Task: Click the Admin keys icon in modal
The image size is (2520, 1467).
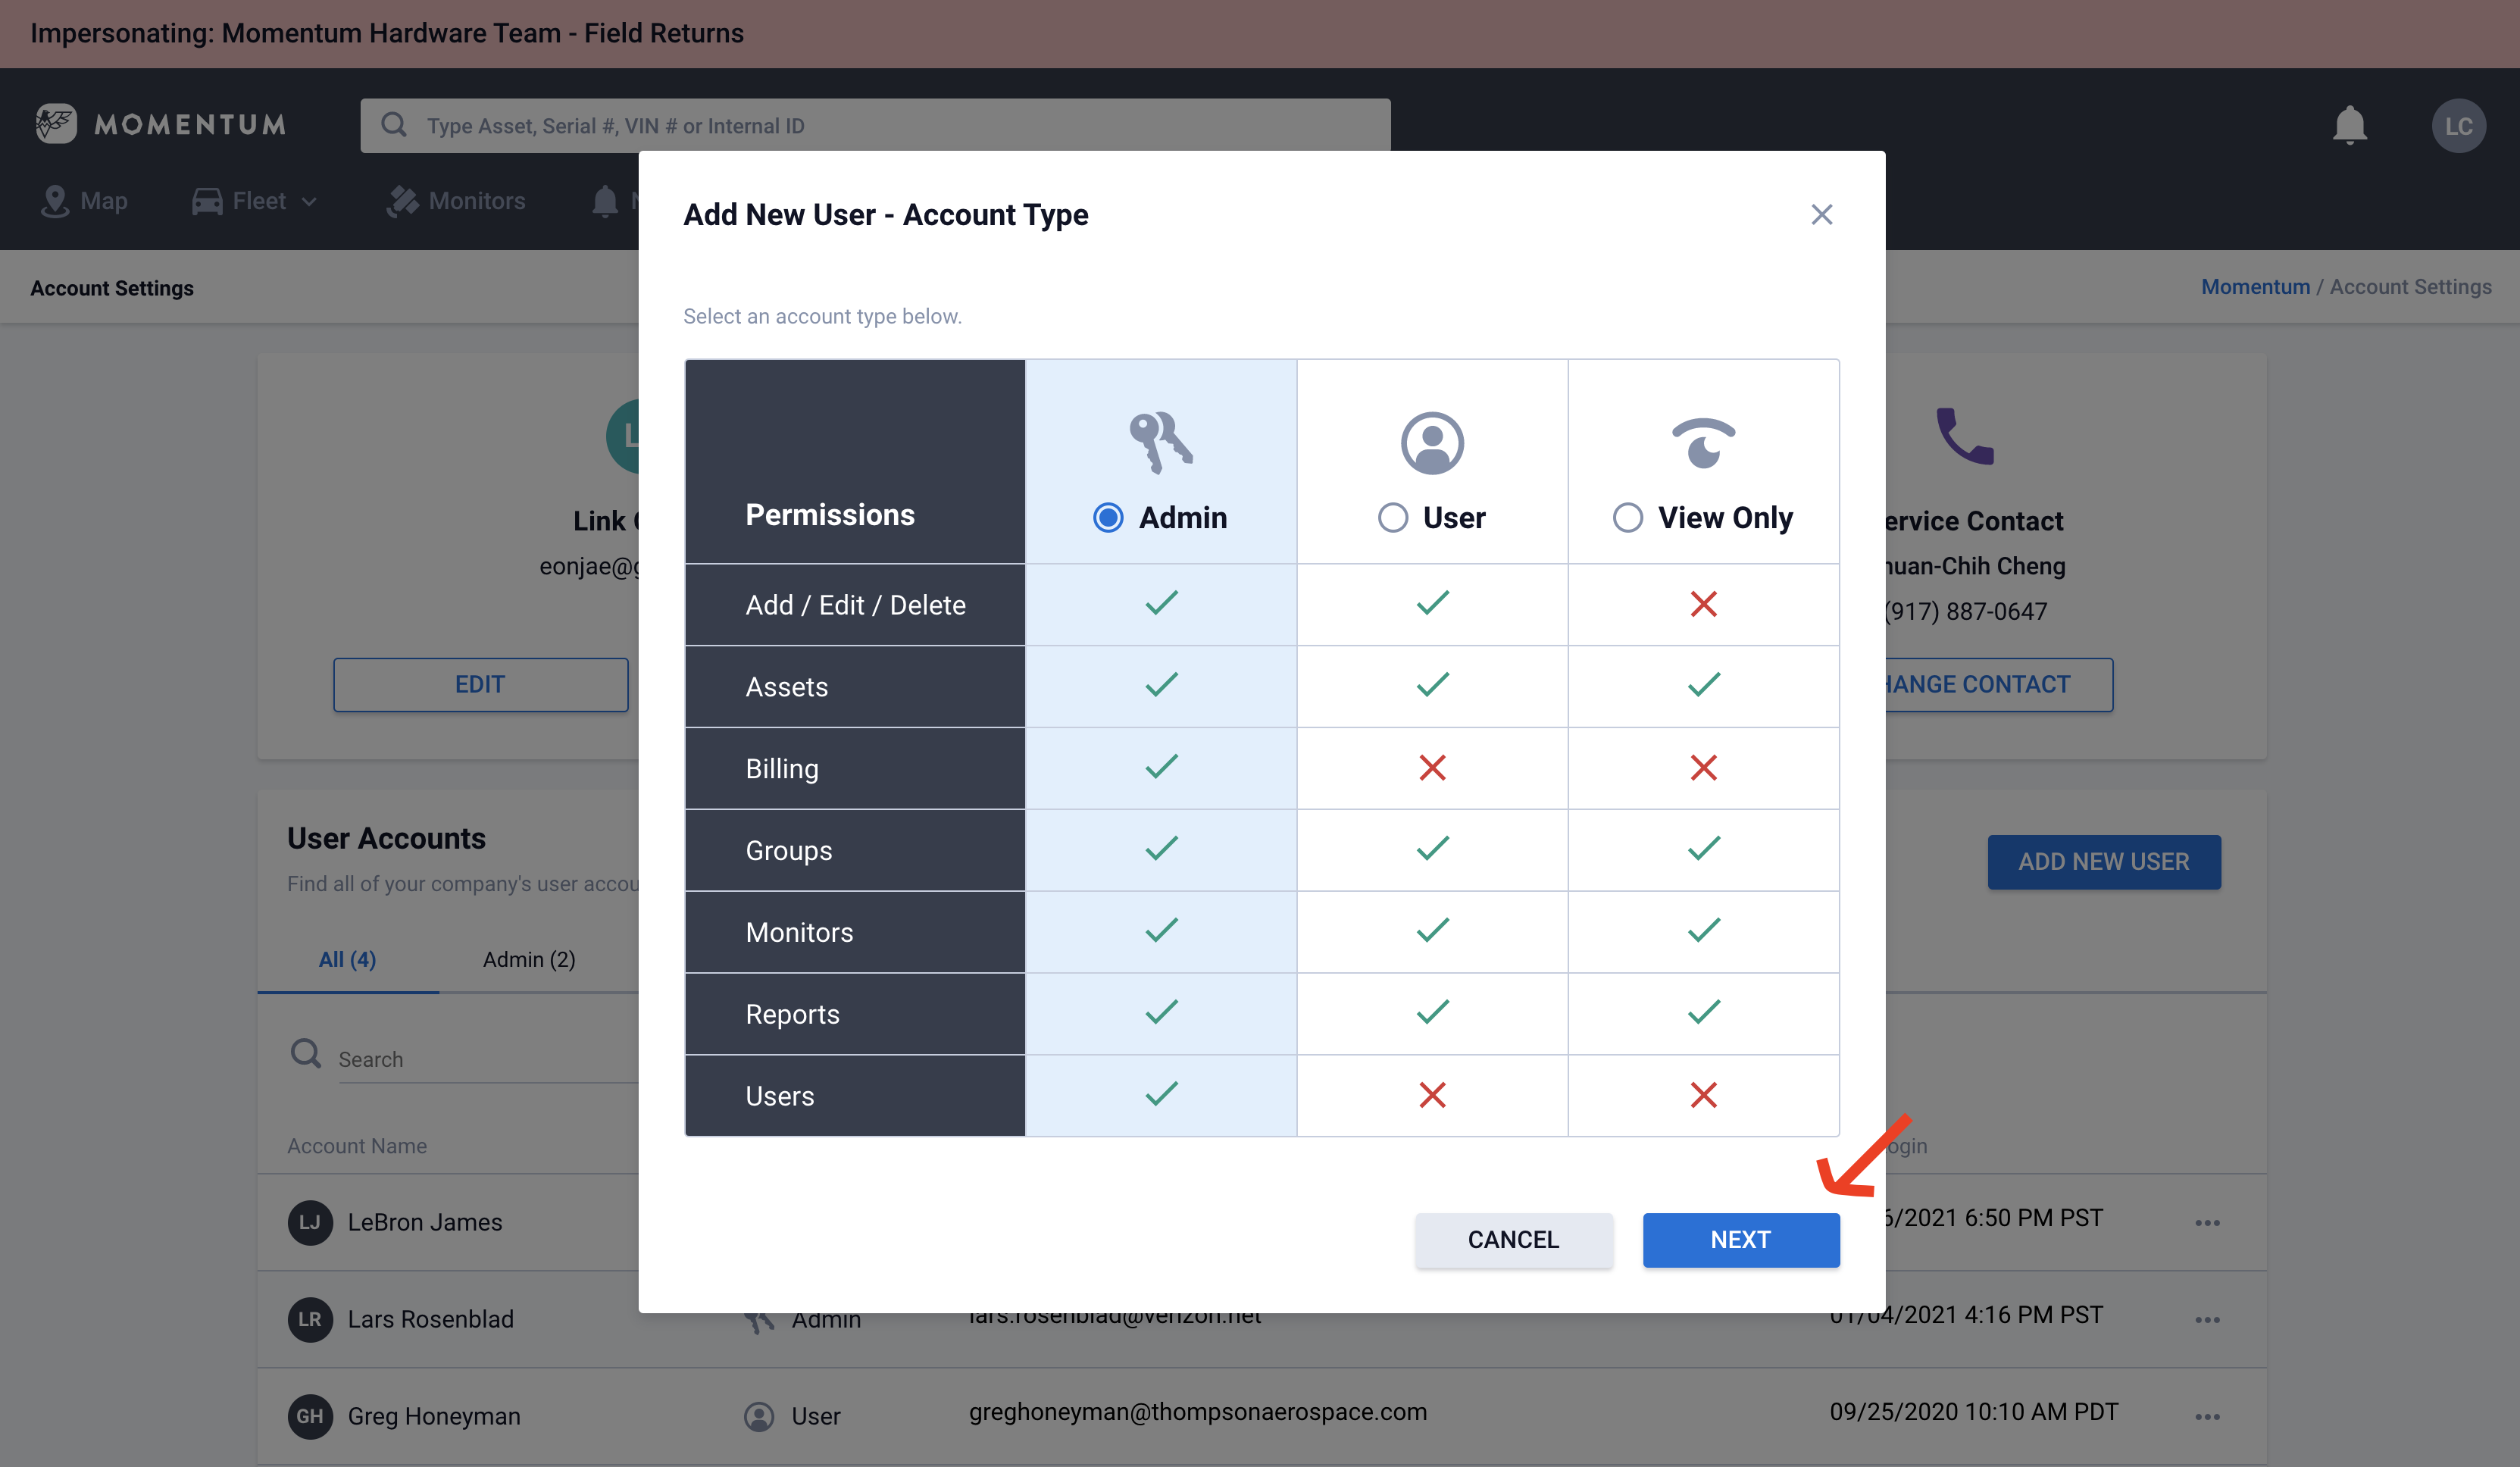Action: [1160, 441]
